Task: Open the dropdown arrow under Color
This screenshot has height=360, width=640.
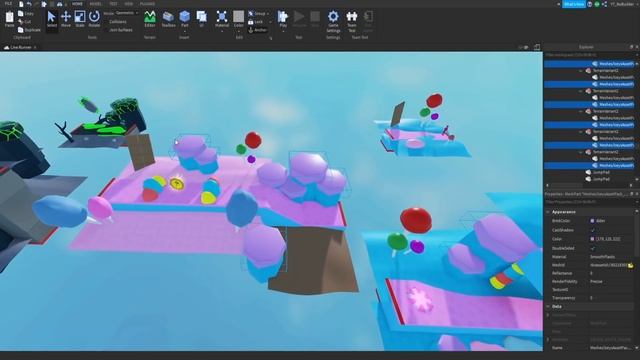Action: 238,31
